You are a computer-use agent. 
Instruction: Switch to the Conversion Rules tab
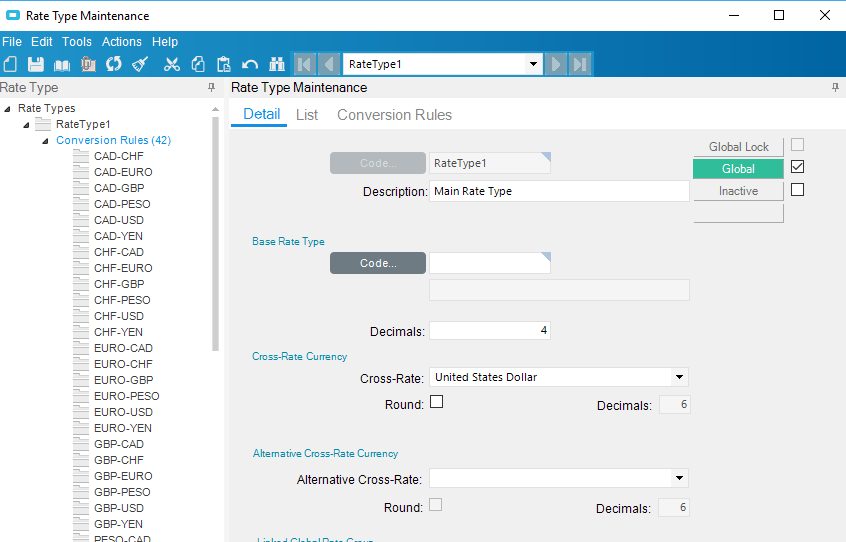[394, 115]
